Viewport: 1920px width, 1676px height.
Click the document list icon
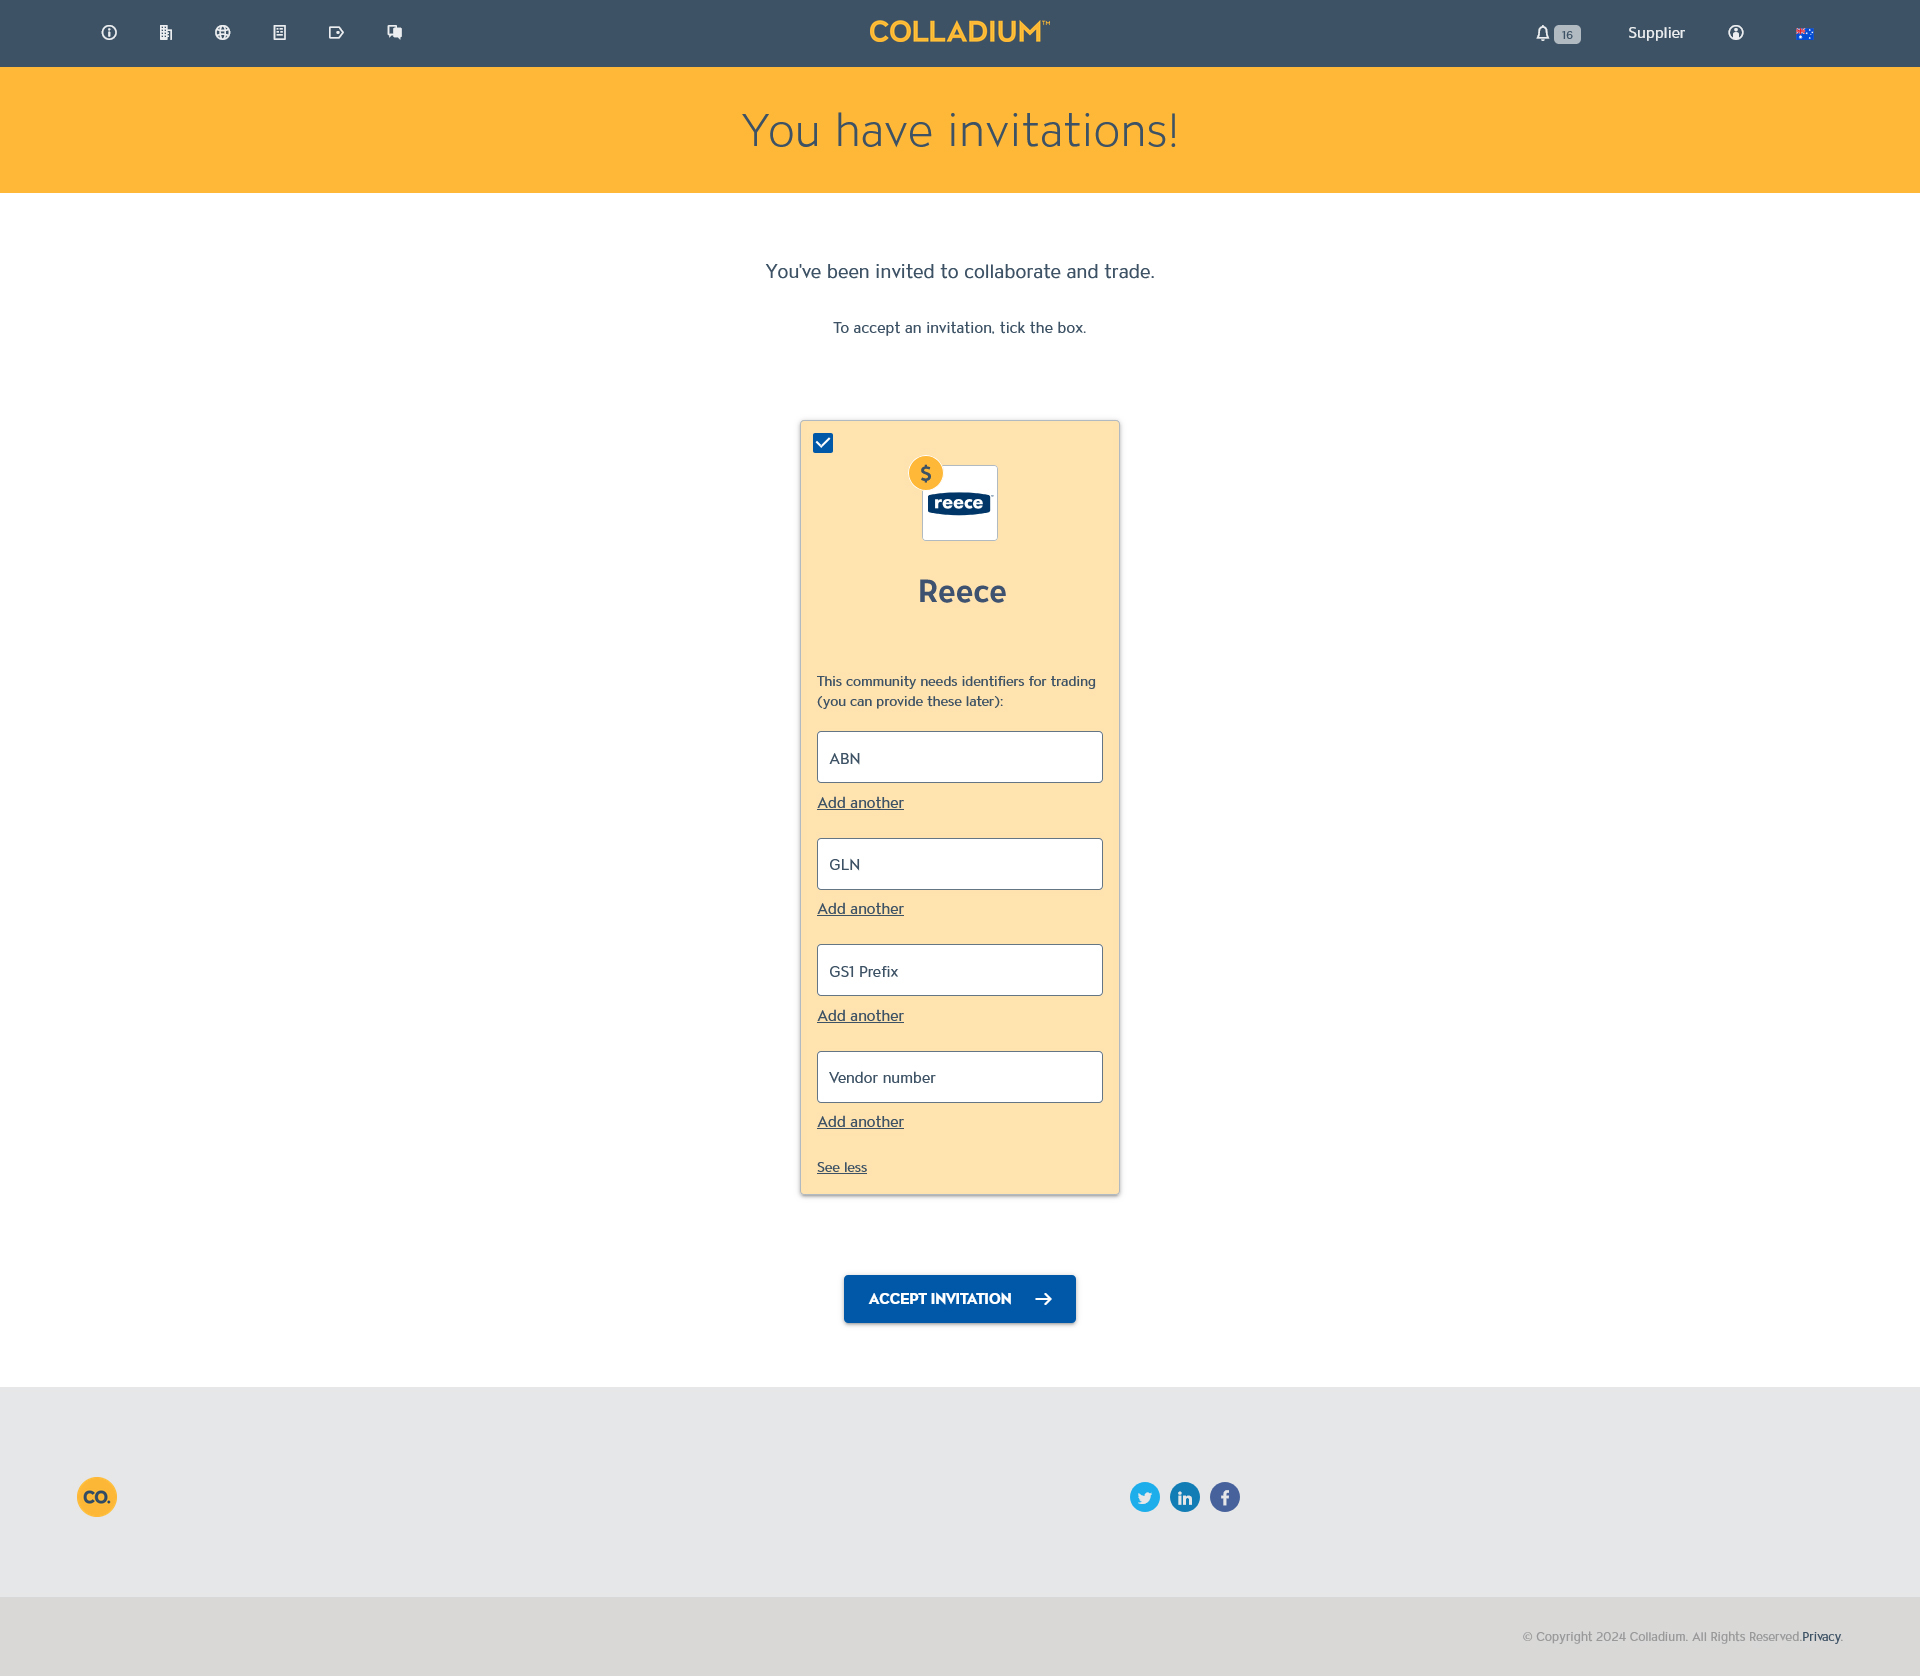point(280,33)
